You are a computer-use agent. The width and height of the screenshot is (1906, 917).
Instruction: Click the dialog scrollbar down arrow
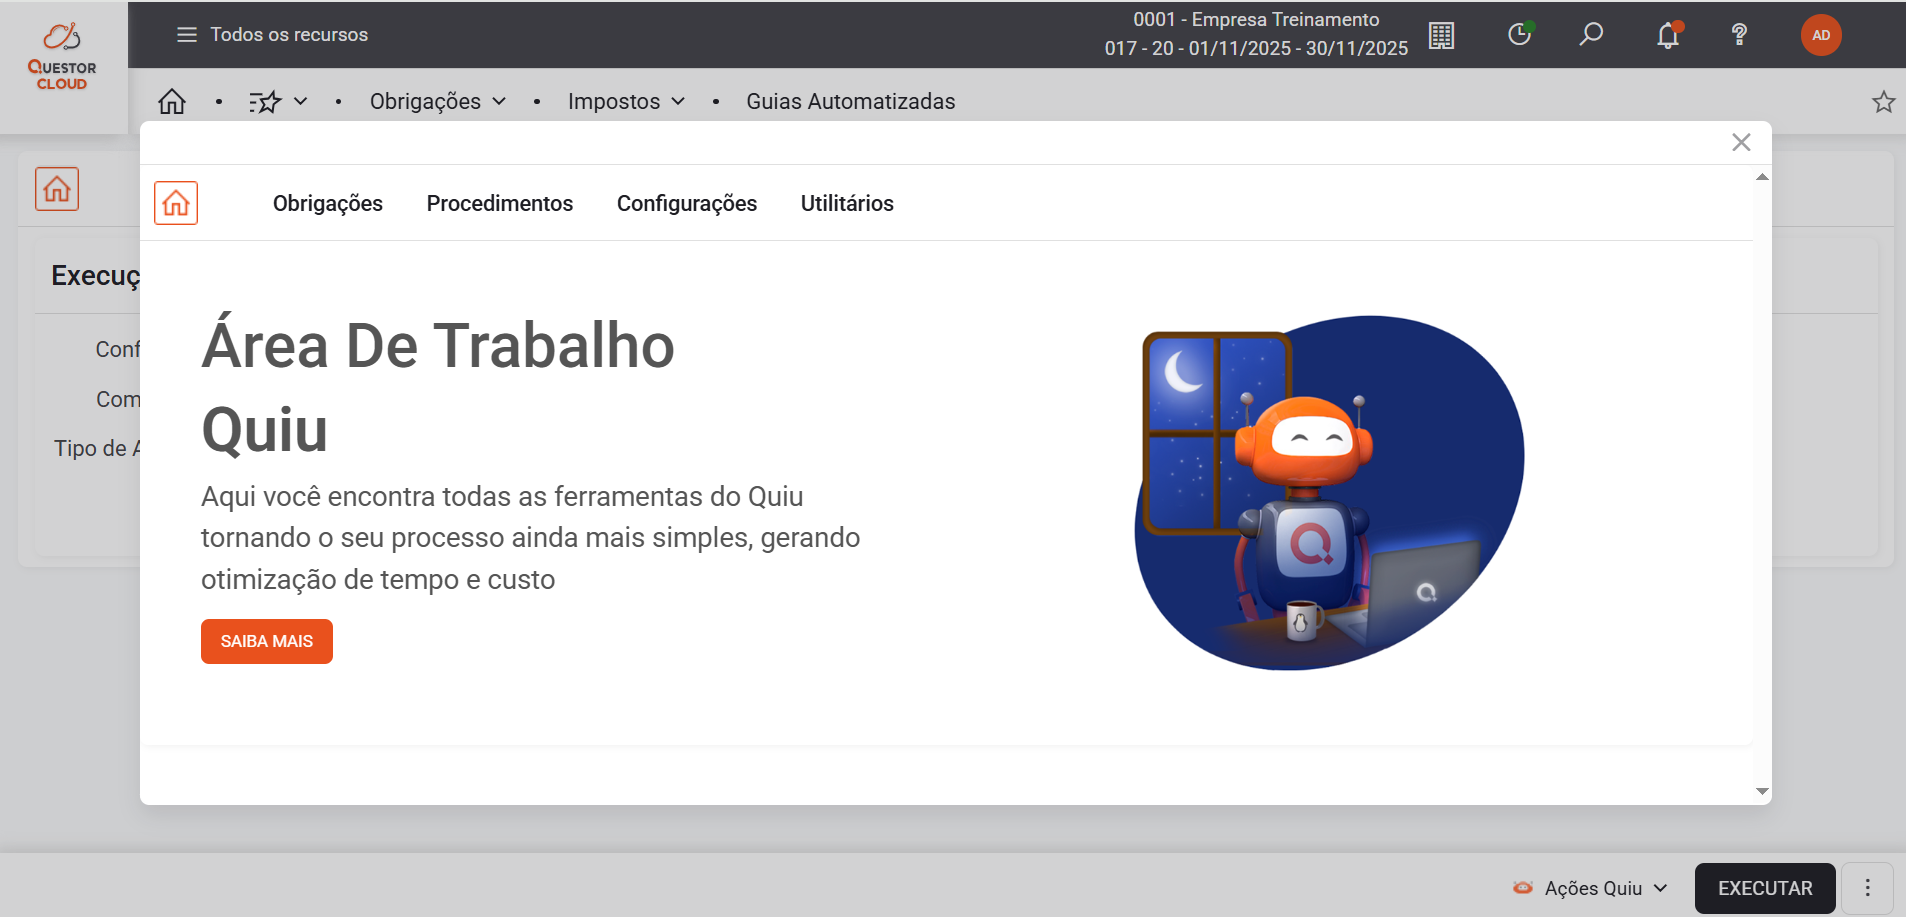(1762, 791)
